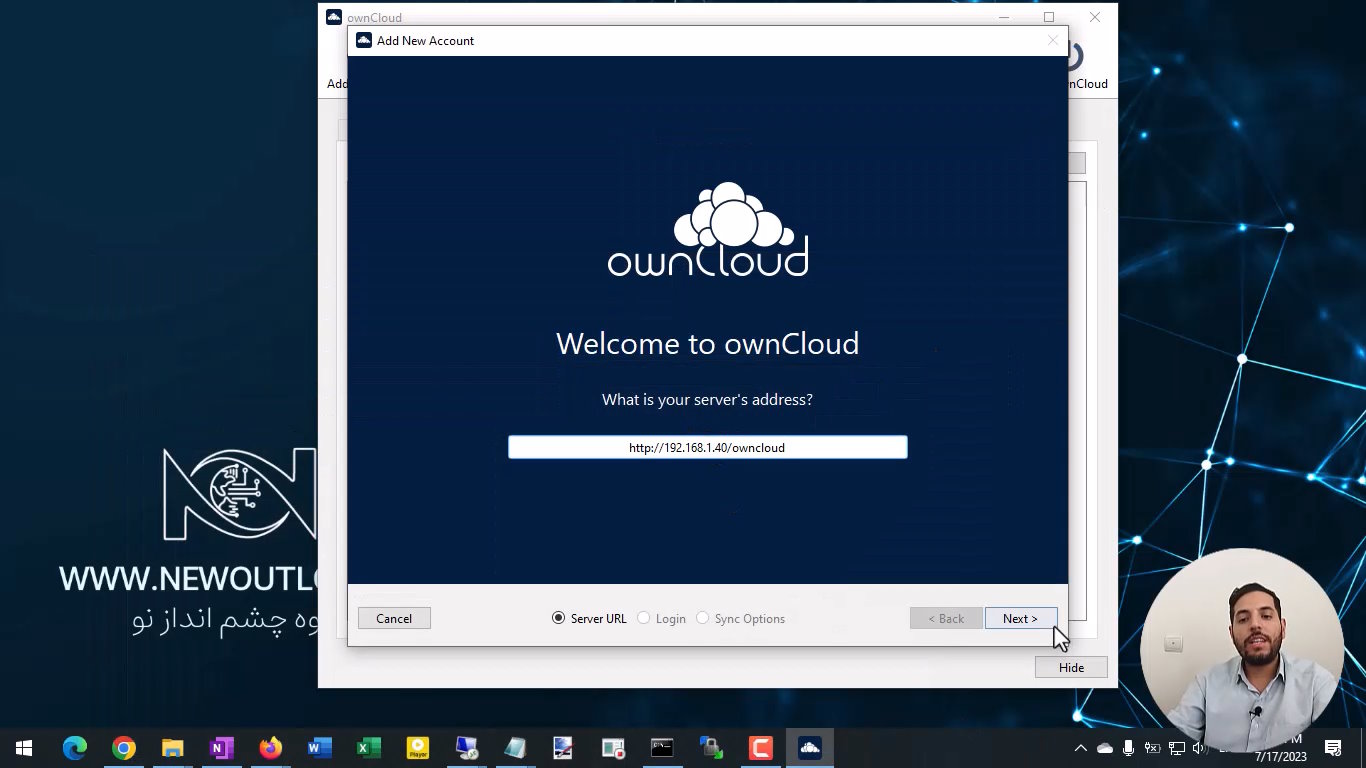This screenshot has height=768, width=1366.
Task: Close the Add New Account dialog
Action: click(x=1052, y=40)
